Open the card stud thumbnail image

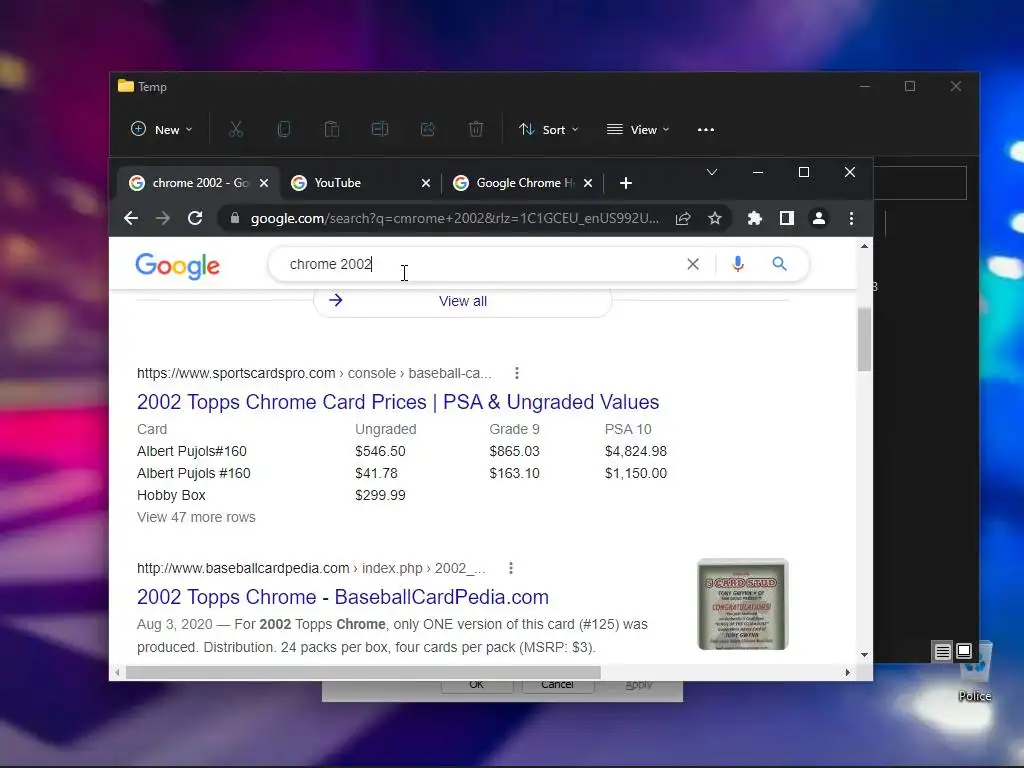click(x=743, y=604)
